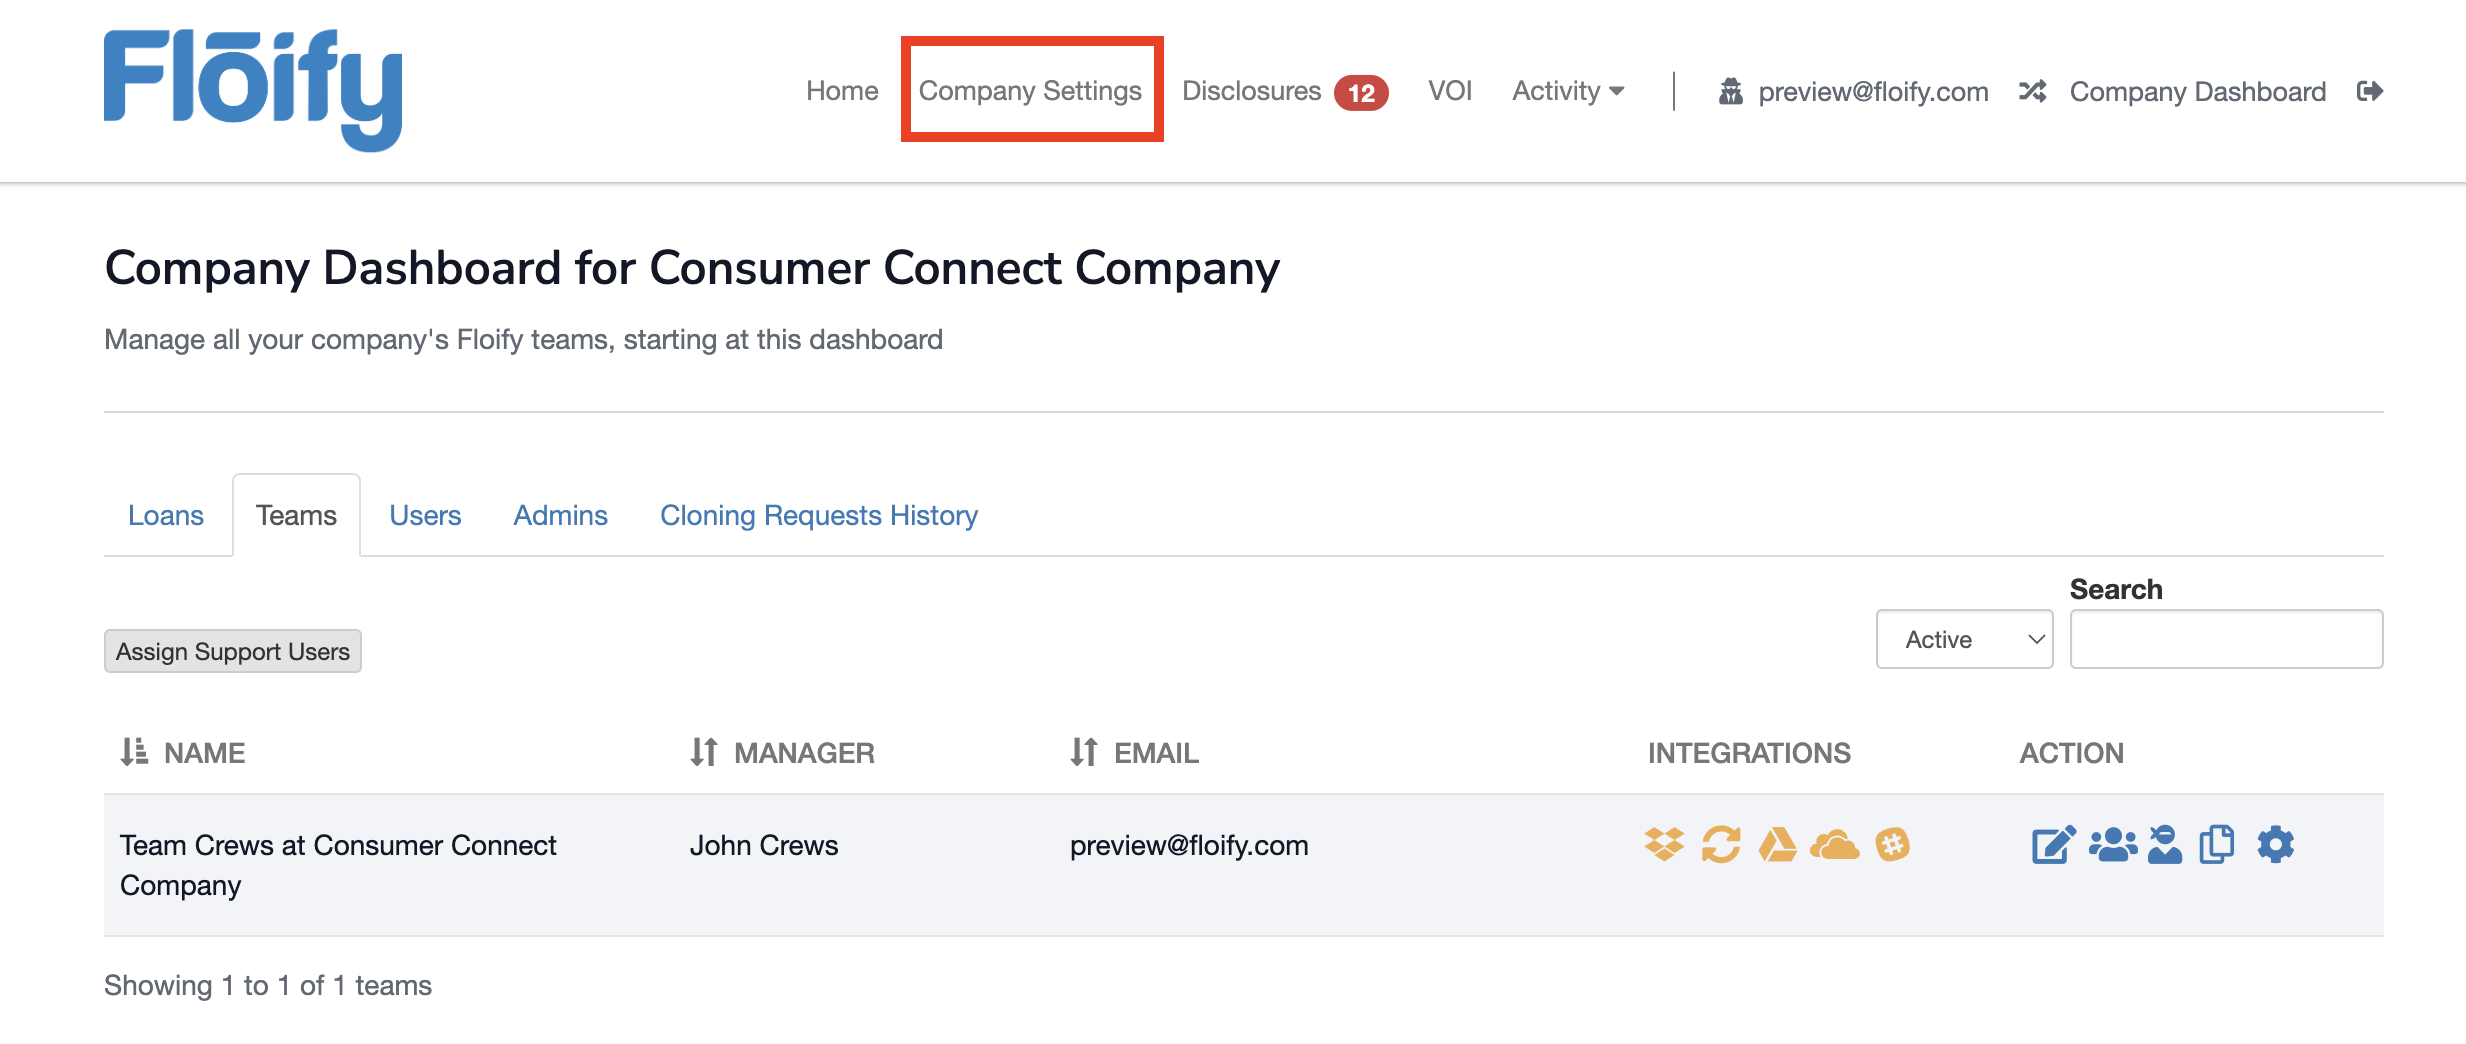Viewport: 2466px width, 1044px height.
Task: Click the logout icon in header
Action: (x=2369, y=92)
